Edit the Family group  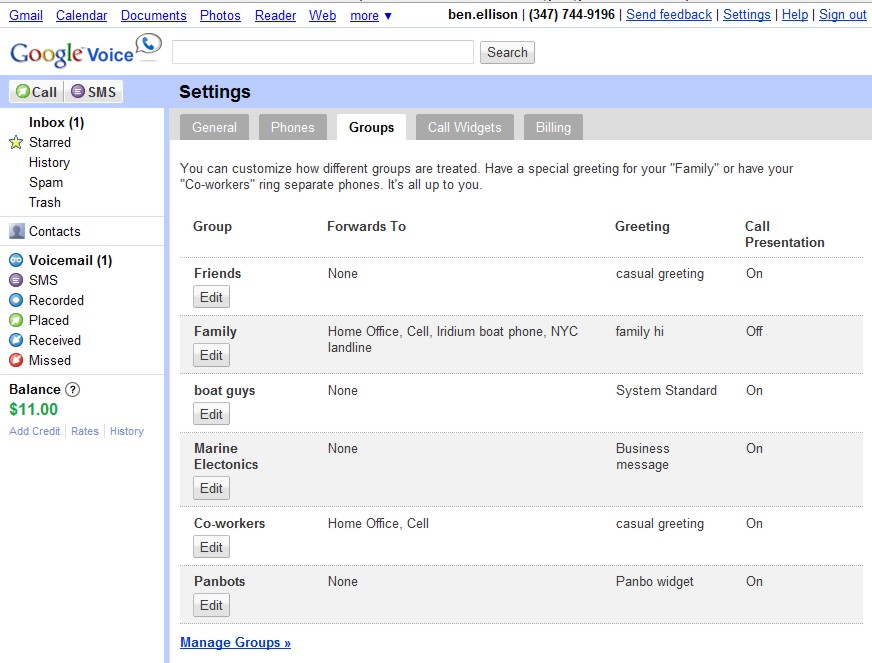pyautogui.click(x=211, y=355)
